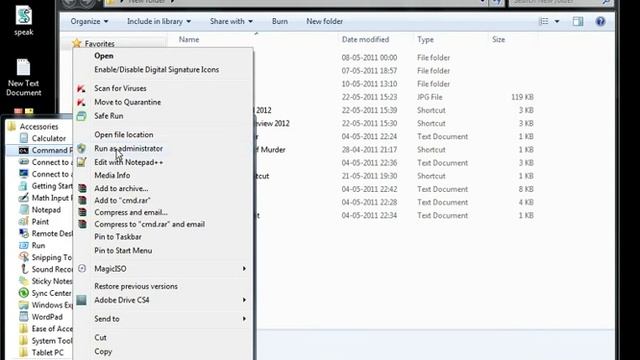Open the Tablet PC folder
Viewport: 640px width, 360px height.
pos(42,352)
